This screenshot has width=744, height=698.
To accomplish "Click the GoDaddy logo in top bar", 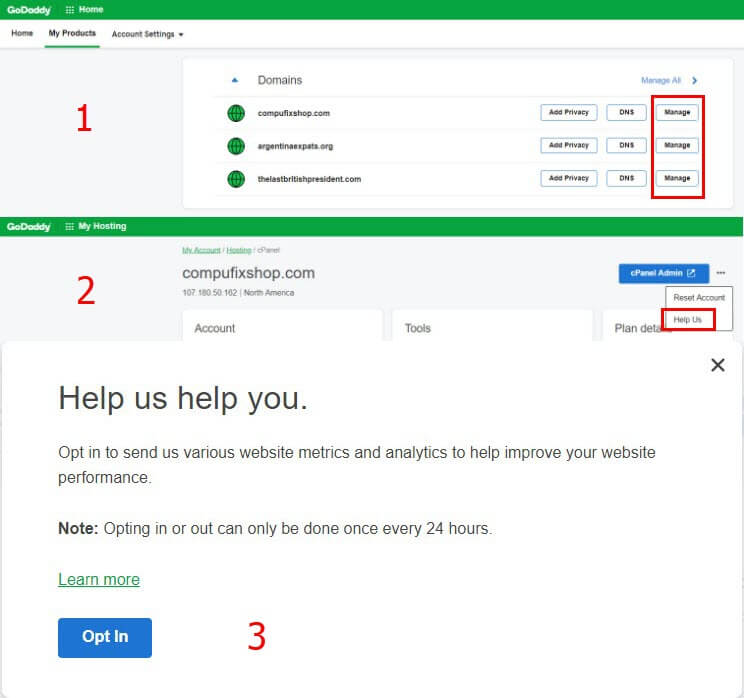I will pos(28,10).
